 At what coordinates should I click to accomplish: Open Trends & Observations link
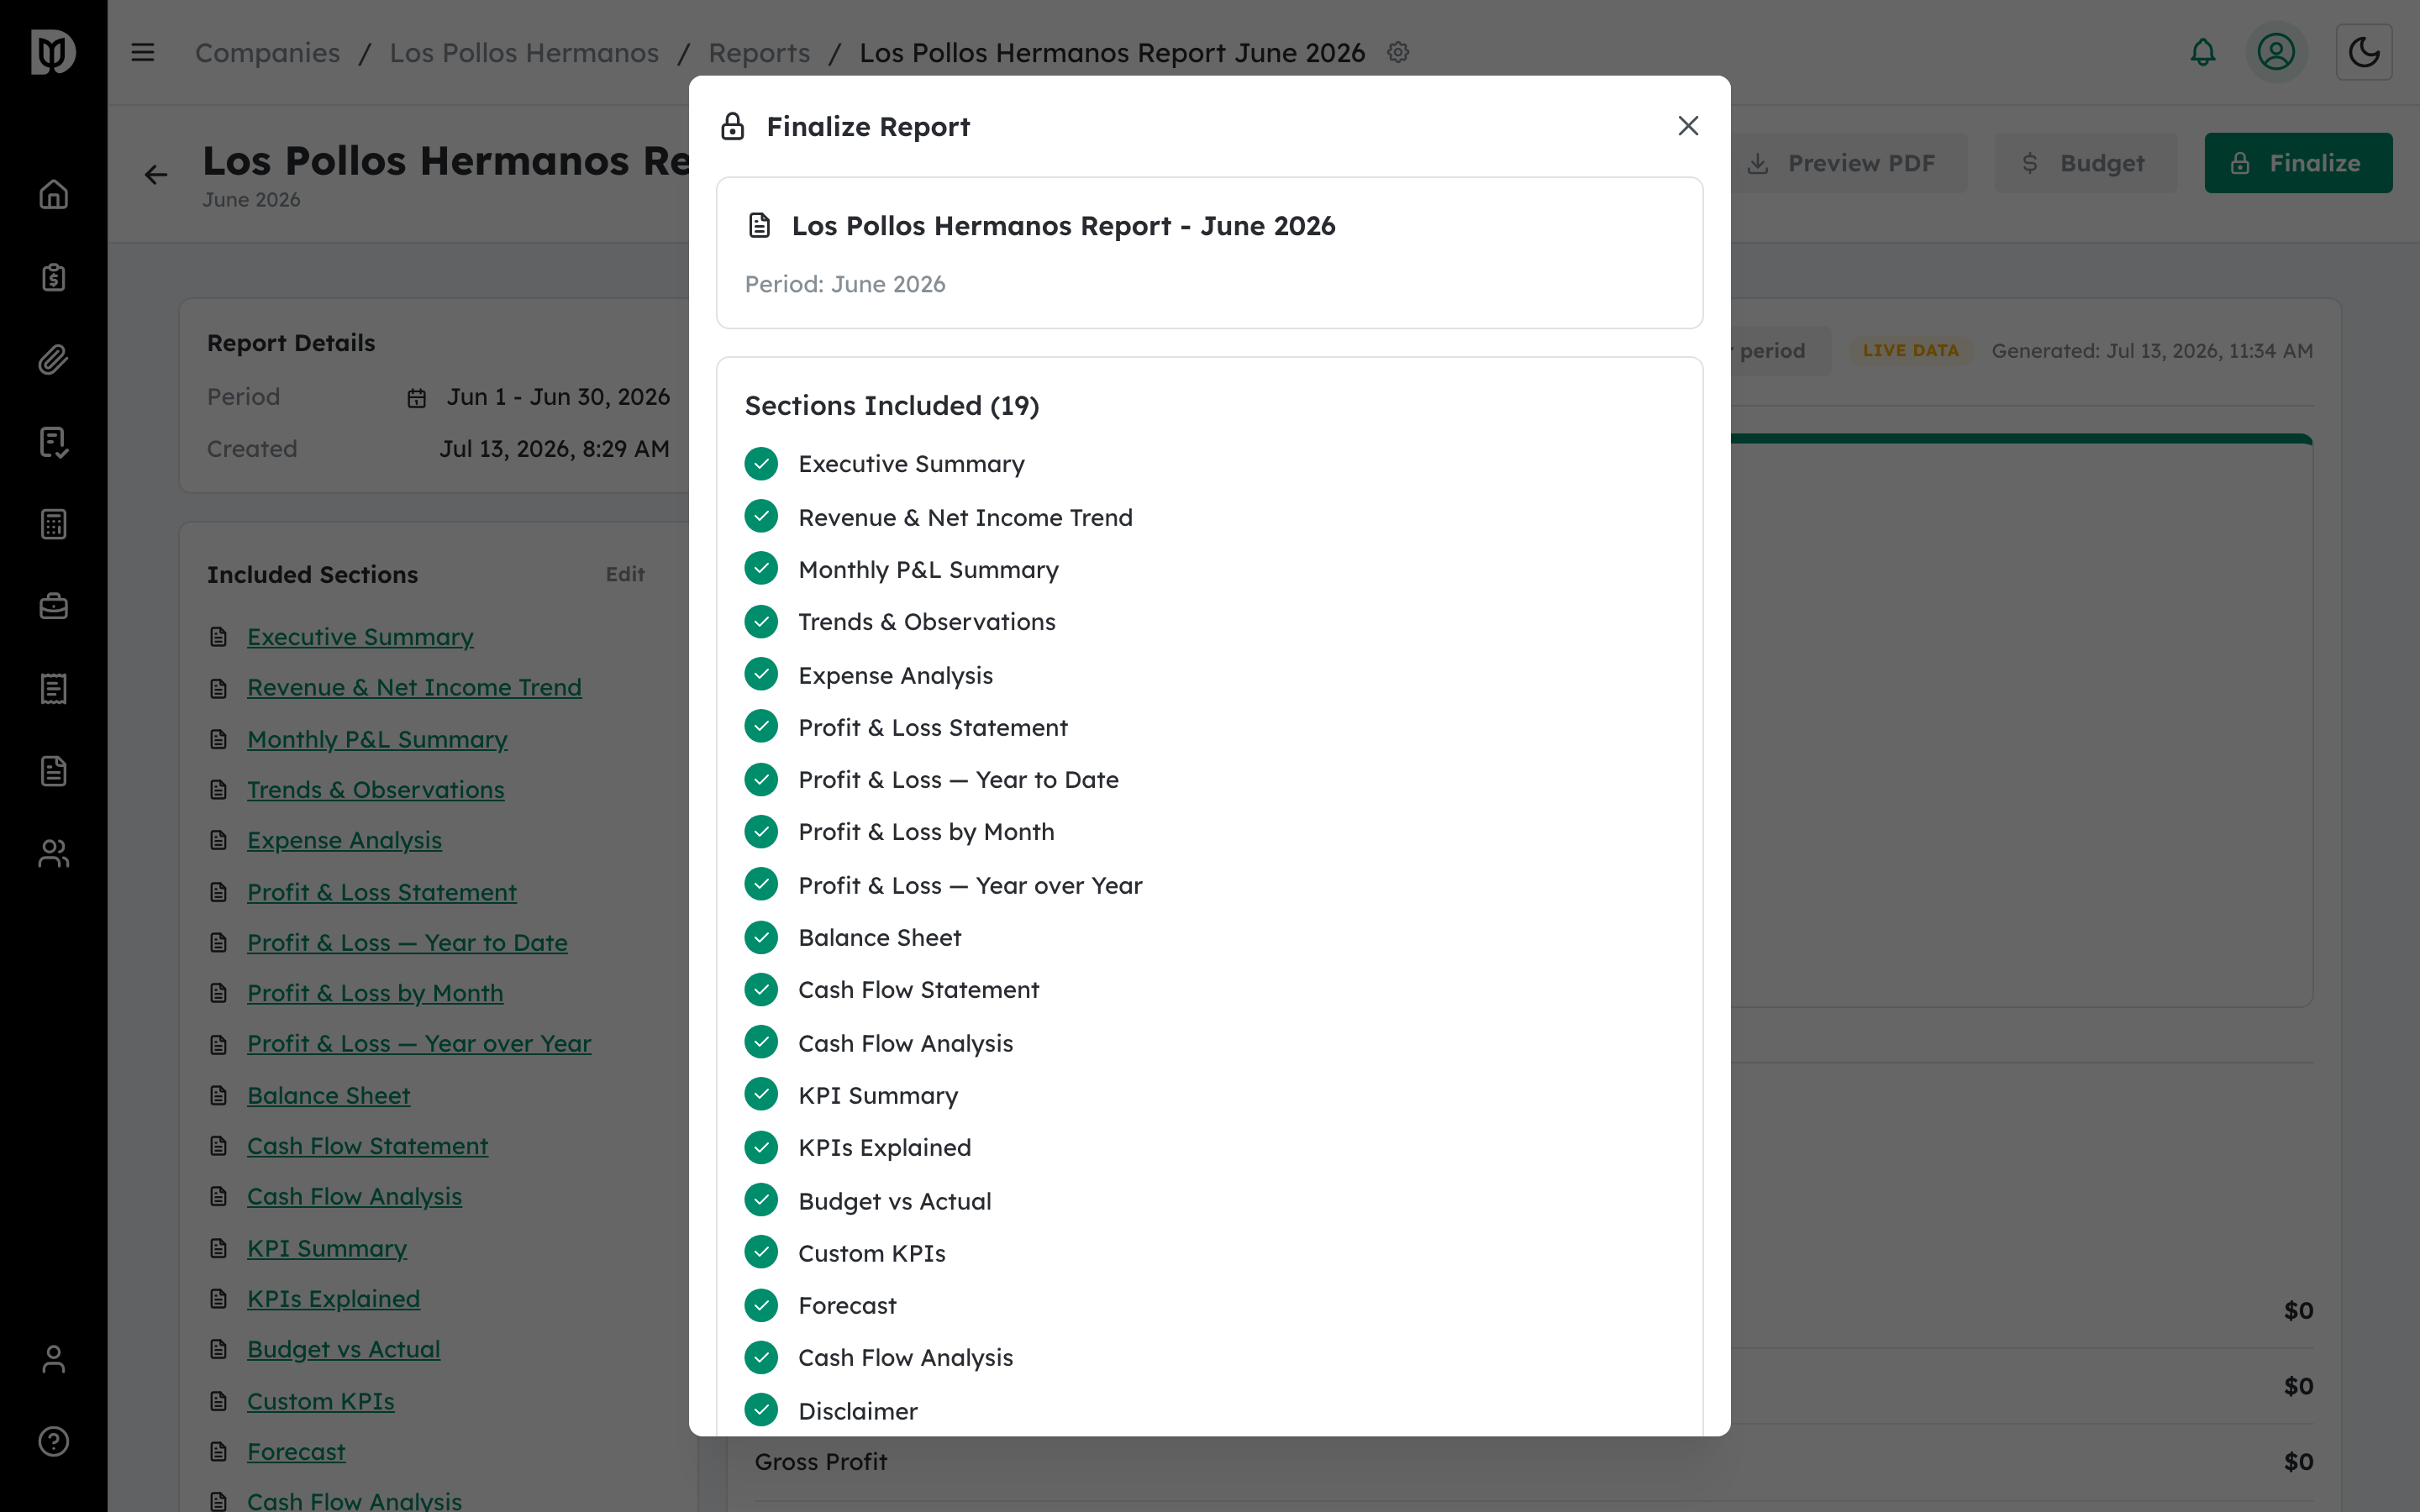tap(375, 790)
